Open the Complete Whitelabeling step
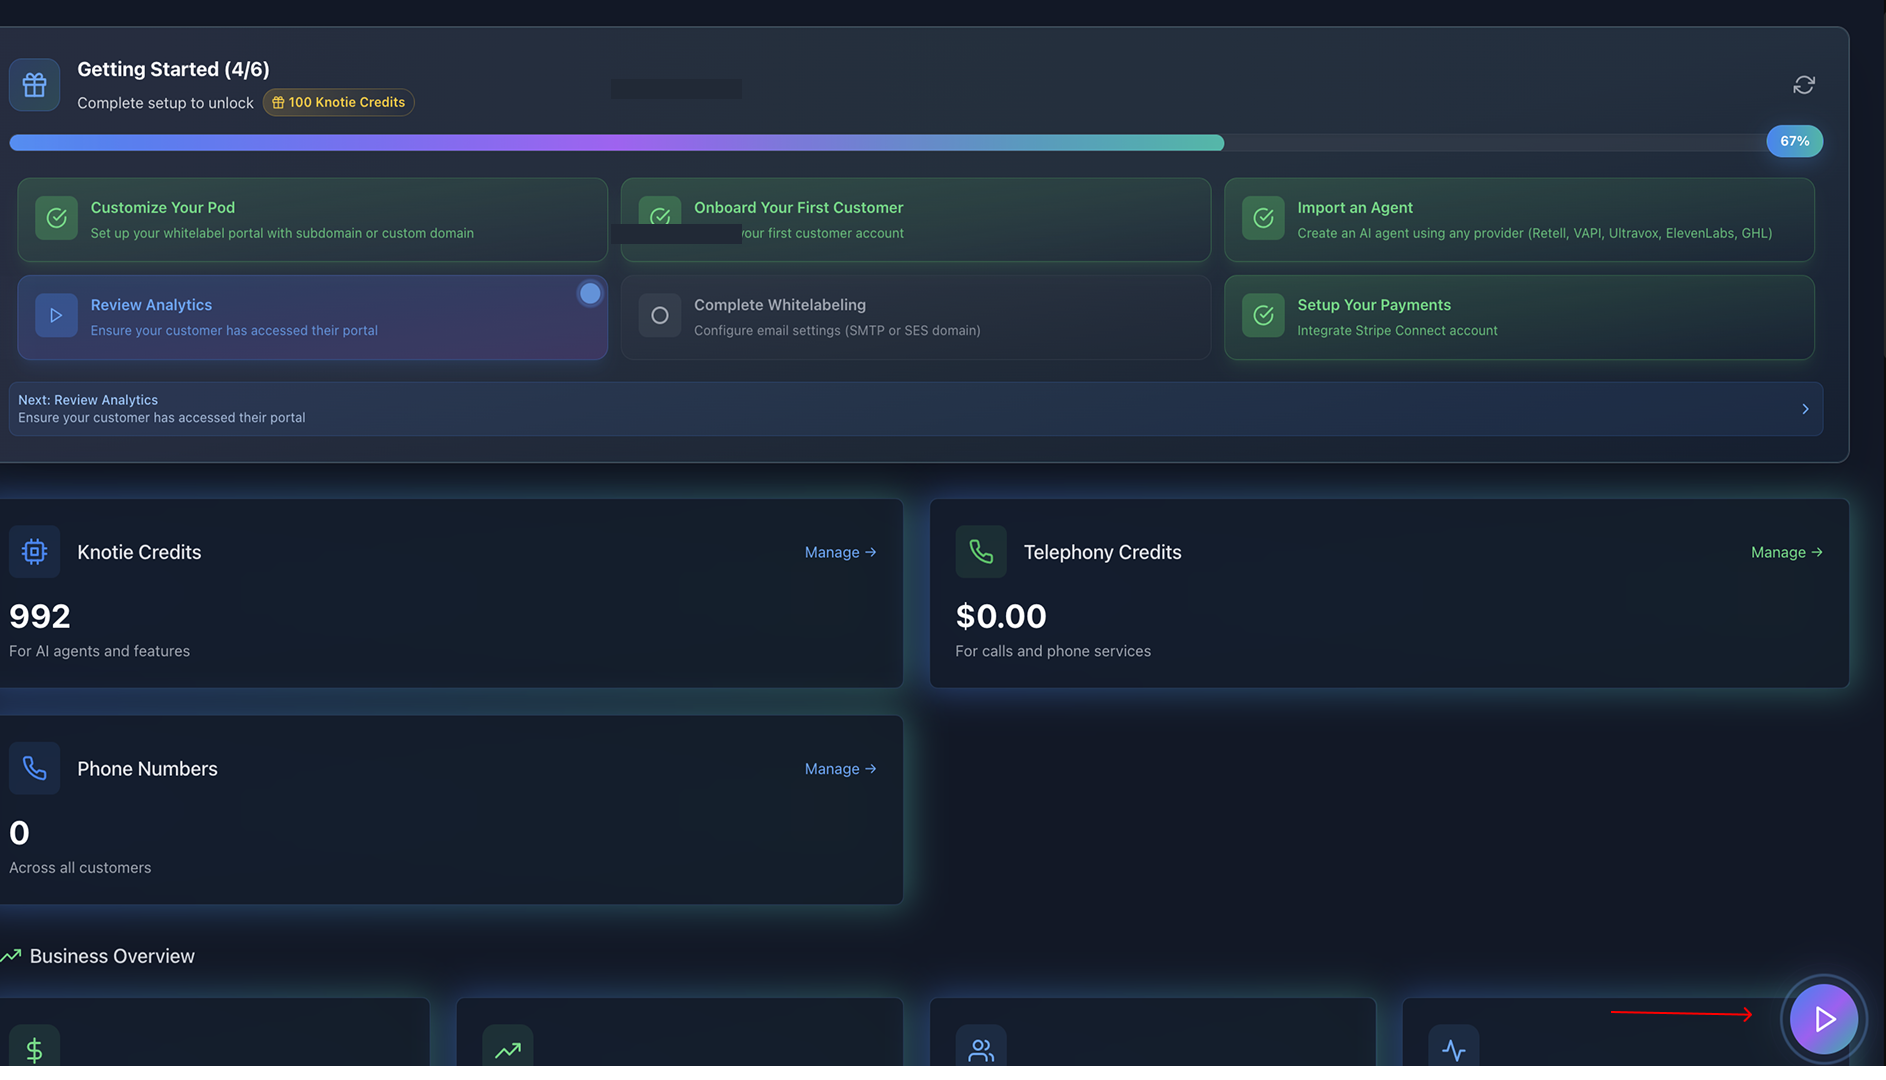This screenshot has height=1080, width=1886. 915,317
